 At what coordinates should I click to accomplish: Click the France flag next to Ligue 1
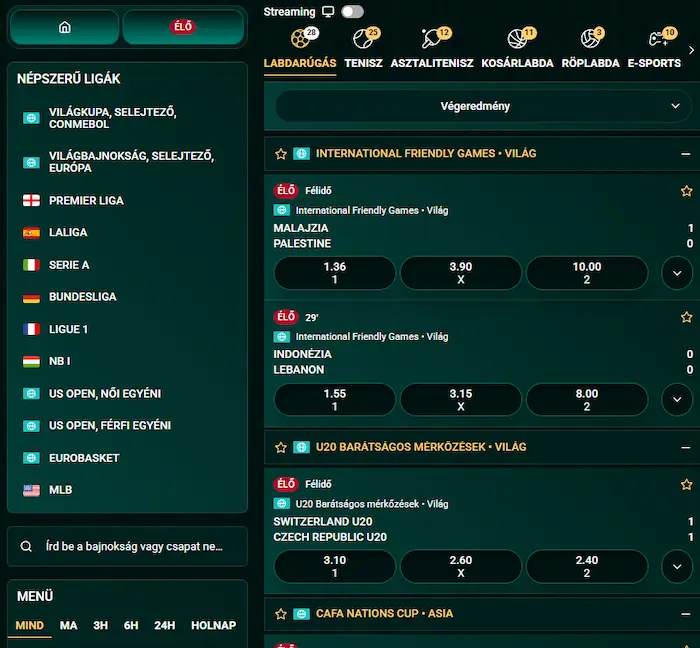[x=31, y=329]
